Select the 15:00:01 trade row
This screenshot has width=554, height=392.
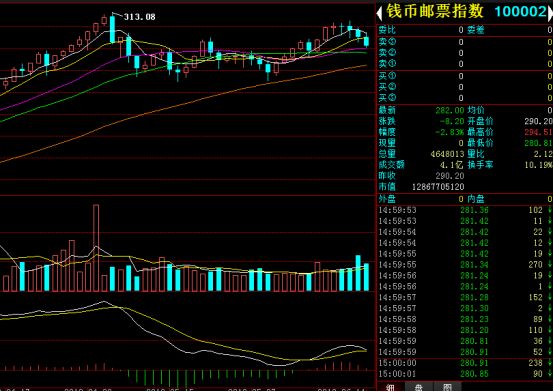pyautogui.click(x=465, y=374)
